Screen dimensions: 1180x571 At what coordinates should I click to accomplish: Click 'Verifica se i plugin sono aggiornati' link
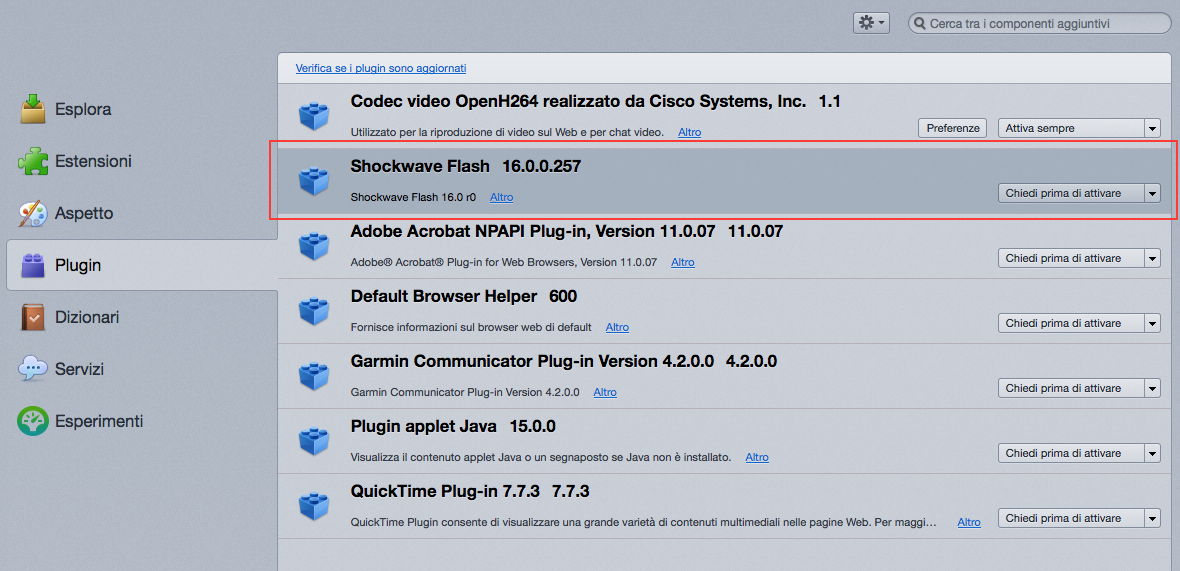(380, 68)
